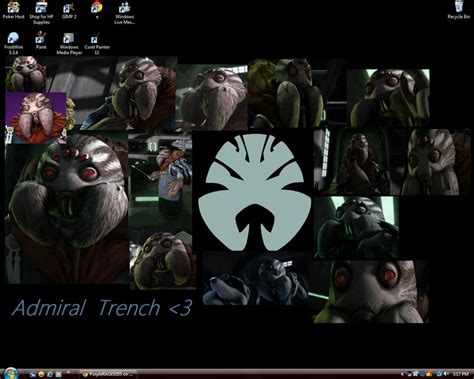474x379 pixels.
Task: Open FrostWire desktop shortcut
Action: point(13,43)
